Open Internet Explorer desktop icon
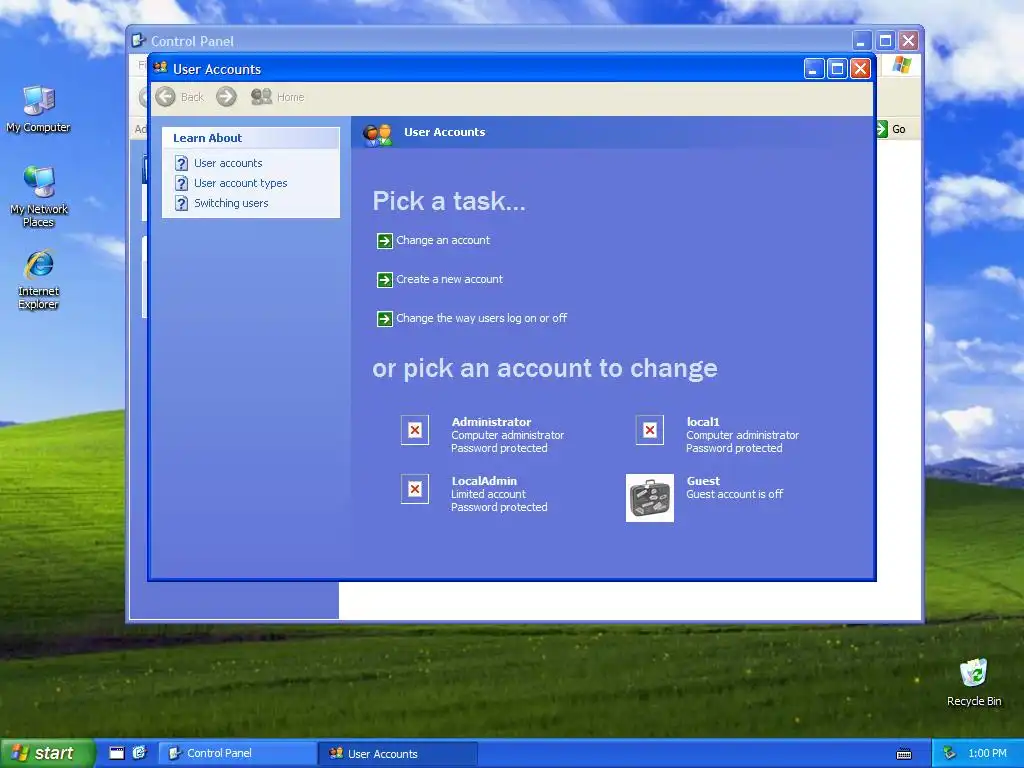 click(39, 279)
